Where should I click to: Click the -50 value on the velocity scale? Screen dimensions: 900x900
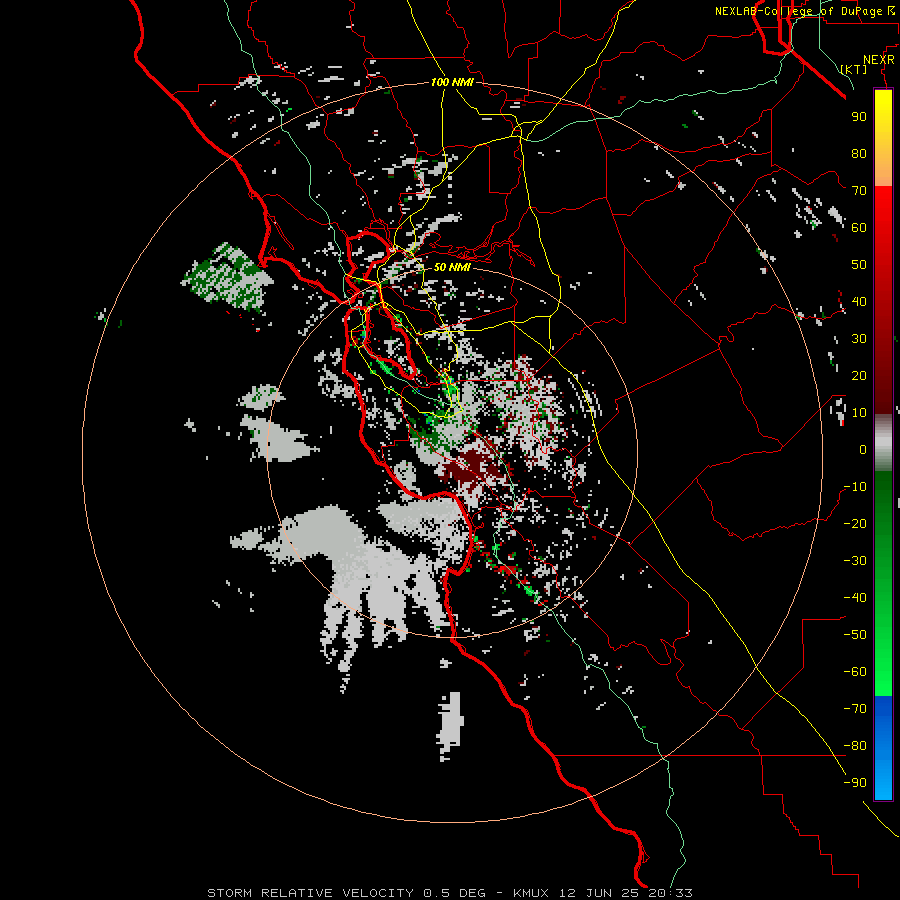pos(855,635)
